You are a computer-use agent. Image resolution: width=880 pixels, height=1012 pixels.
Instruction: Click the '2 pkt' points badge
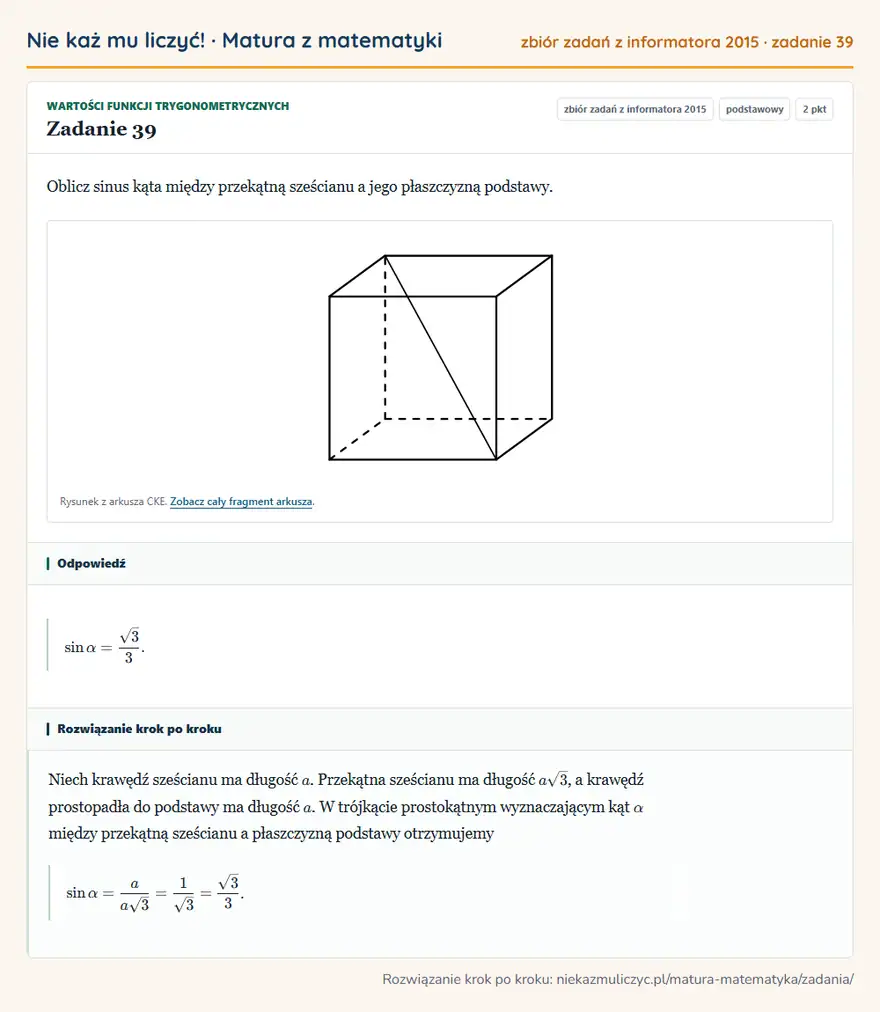click(814, 109)
